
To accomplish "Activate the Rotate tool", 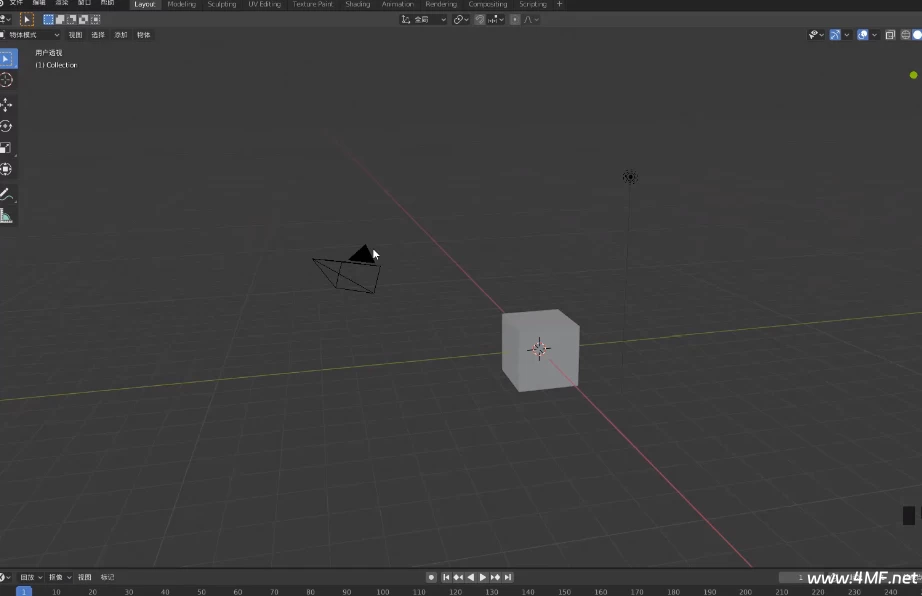I will 7,126.
